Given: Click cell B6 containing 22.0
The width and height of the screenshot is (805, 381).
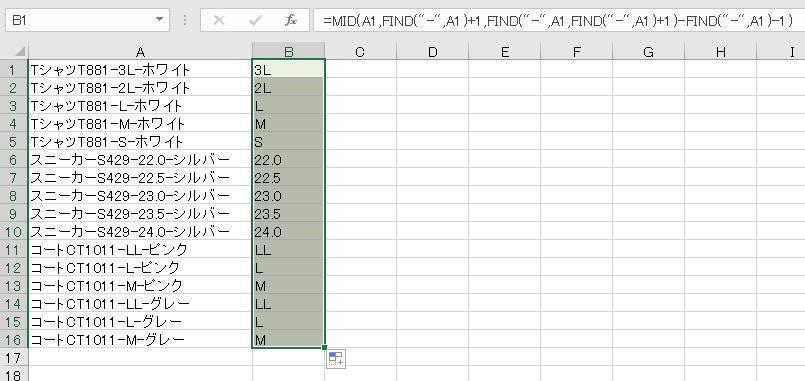Looking at the screenshot, I should (x=289, y=159).
